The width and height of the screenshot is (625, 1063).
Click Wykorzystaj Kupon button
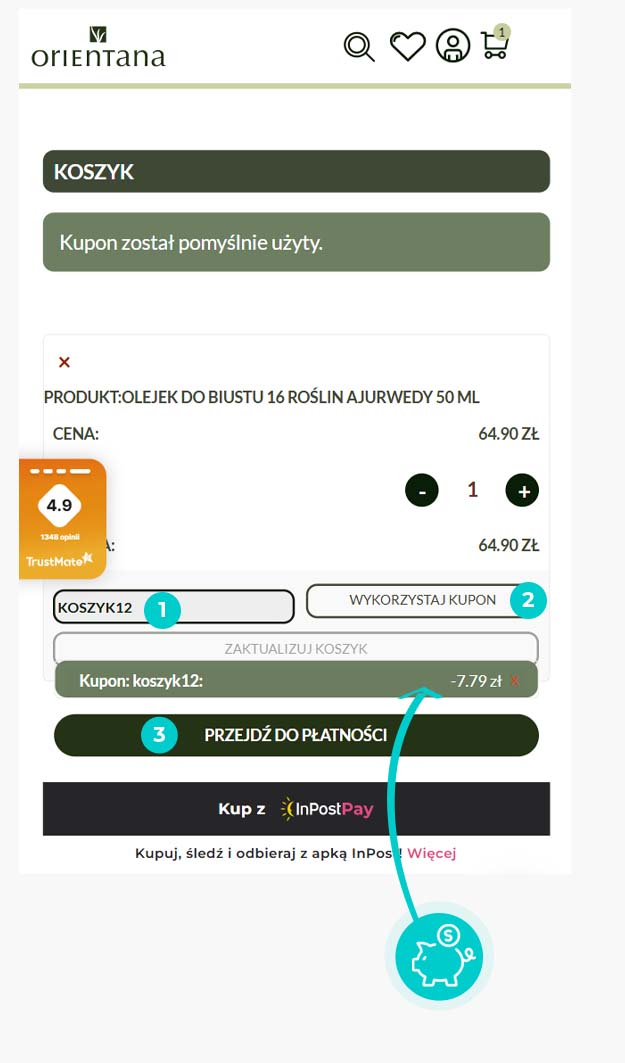pos(422,600)
